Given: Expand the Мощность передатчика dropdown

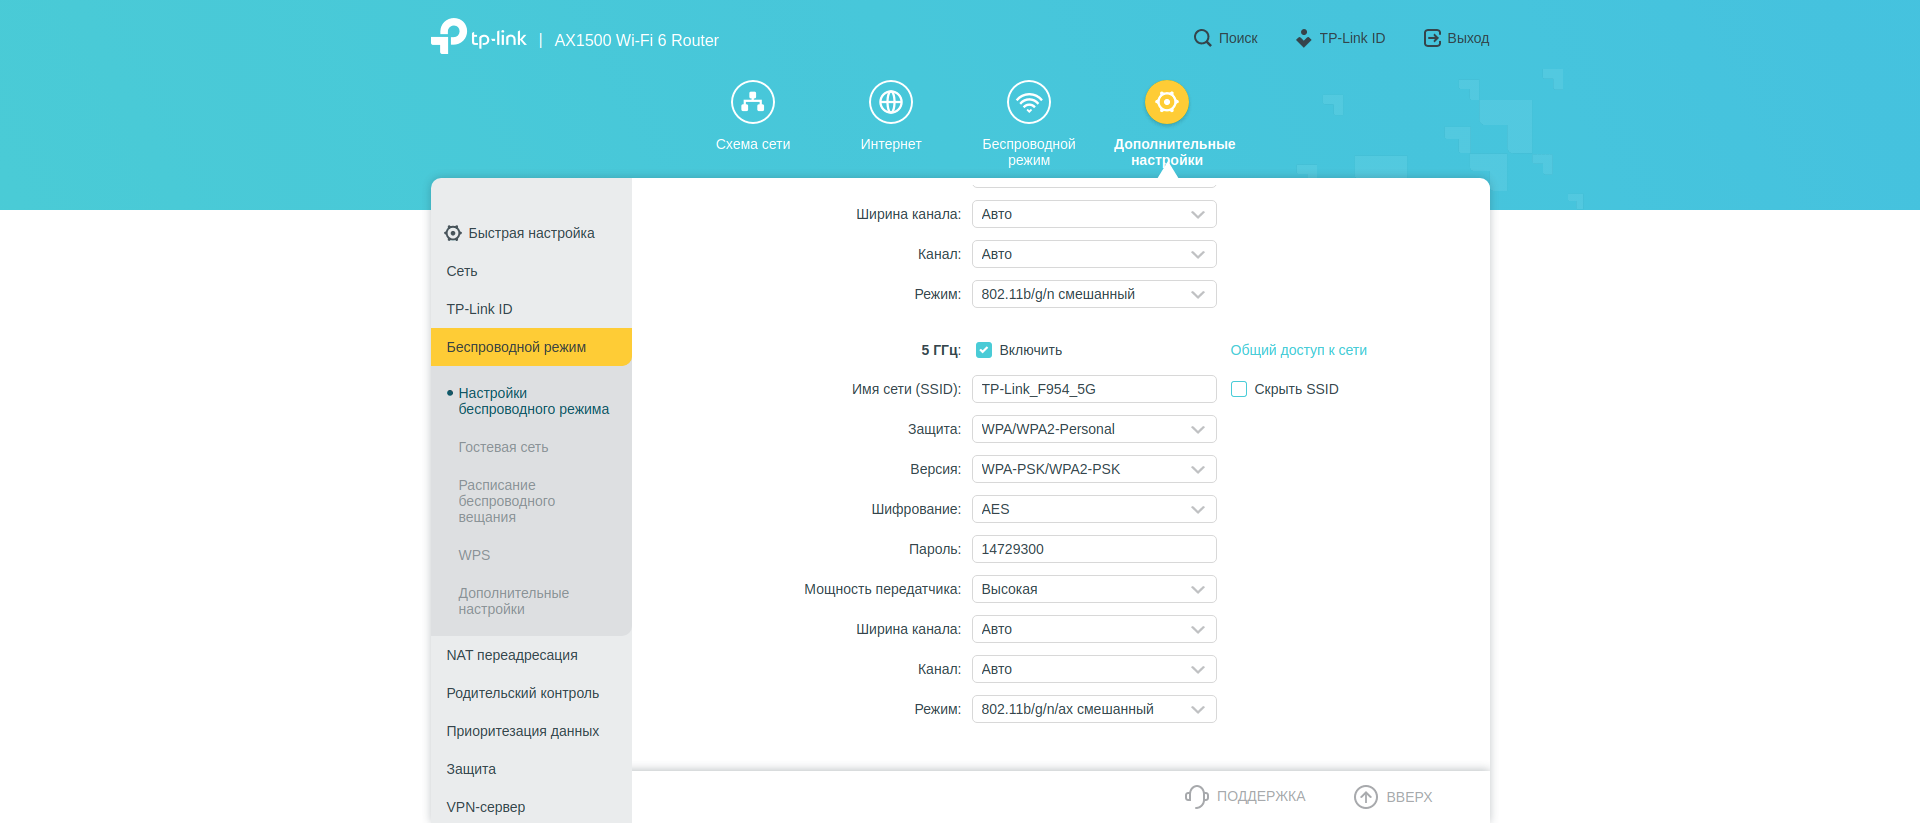Looking at the screenshot, I should (x=1093, y=589).
